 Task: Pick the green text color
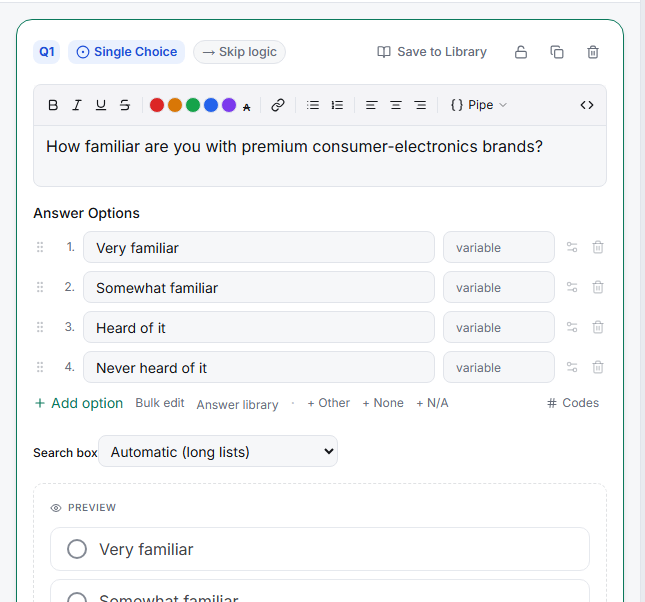pos(193,105)
